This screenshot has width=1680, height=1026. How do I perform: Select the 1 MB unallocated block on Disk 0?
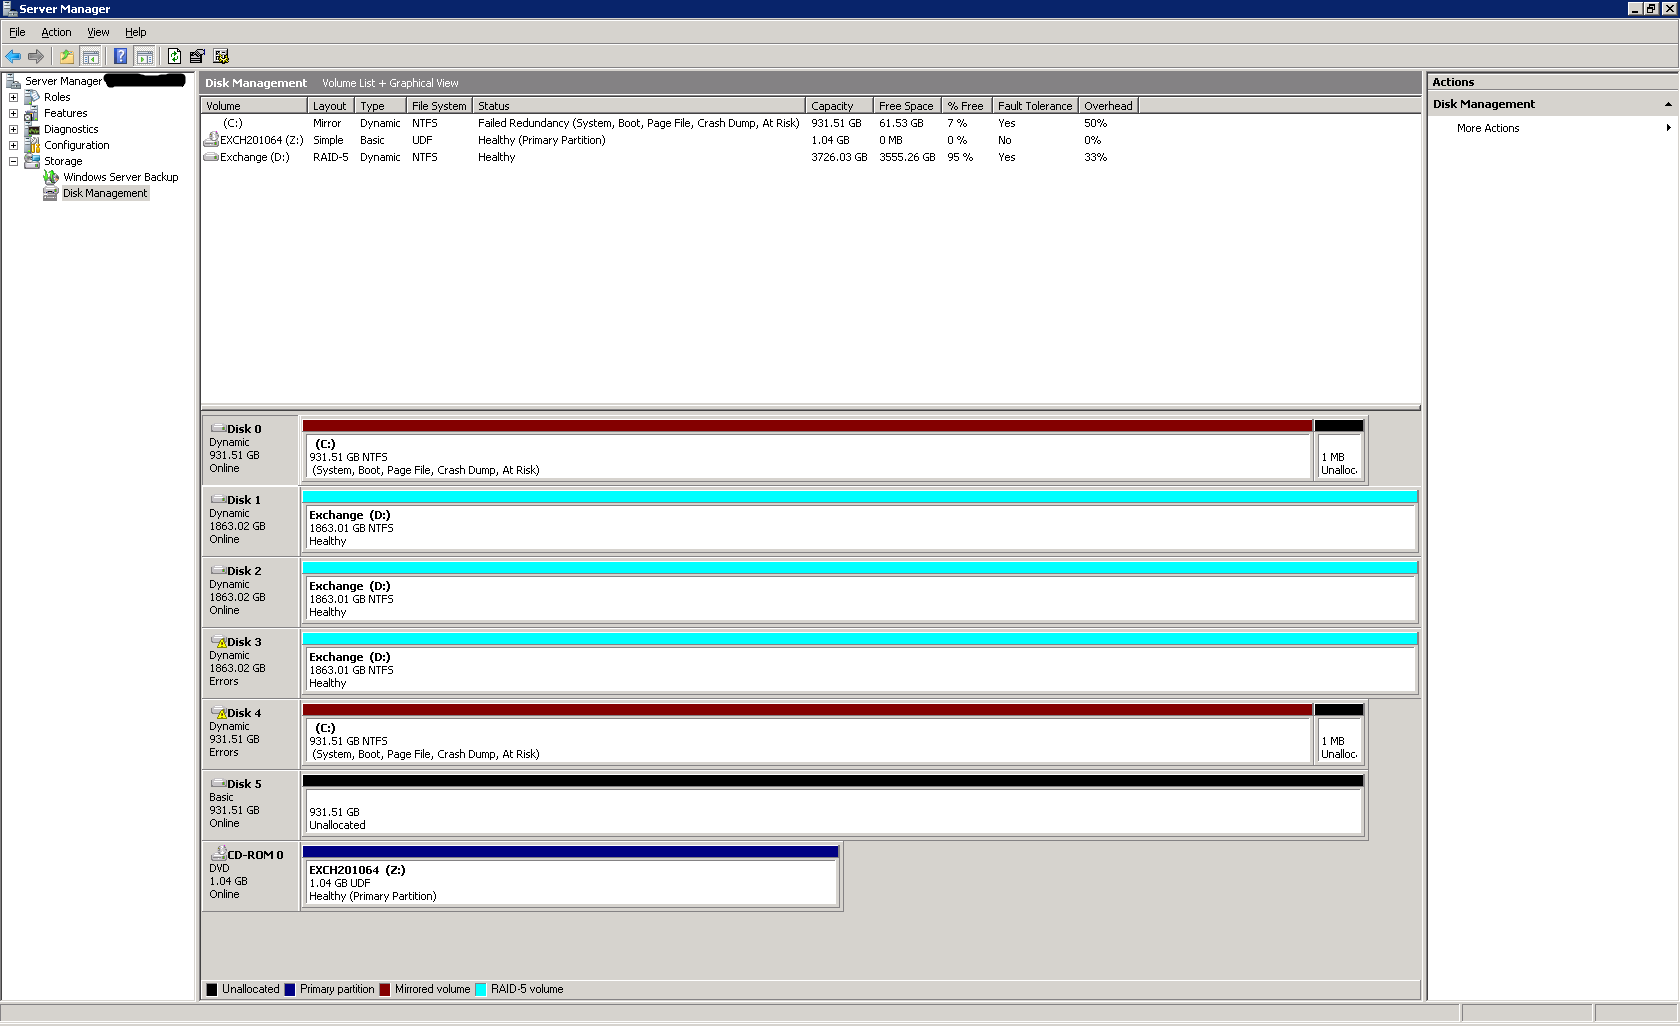(1339, 450)
